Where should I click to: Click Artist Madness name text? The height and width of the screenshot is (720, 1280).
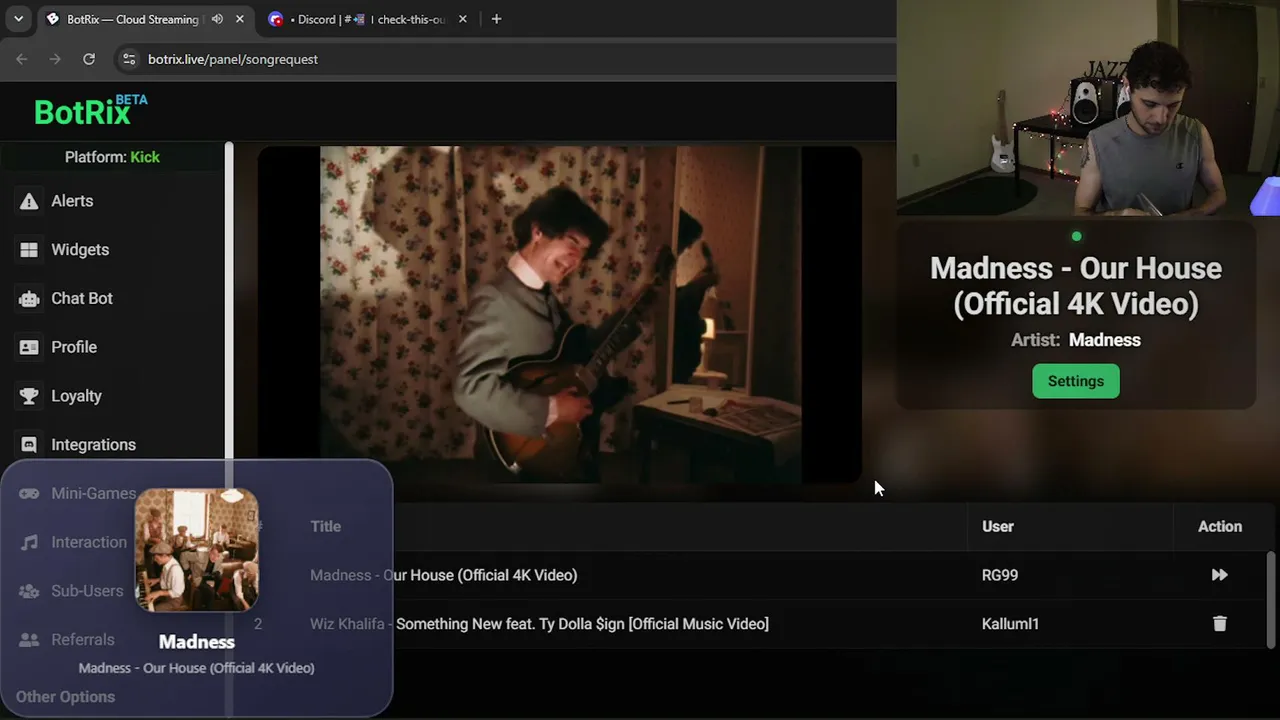coord(1105,340)
